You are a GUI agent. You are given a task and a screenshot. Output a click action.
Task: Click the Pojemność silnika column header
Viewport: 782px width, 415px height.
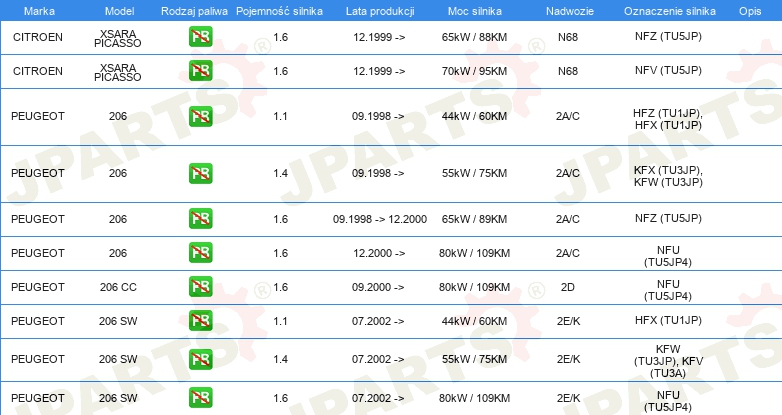tap(279, 11)
